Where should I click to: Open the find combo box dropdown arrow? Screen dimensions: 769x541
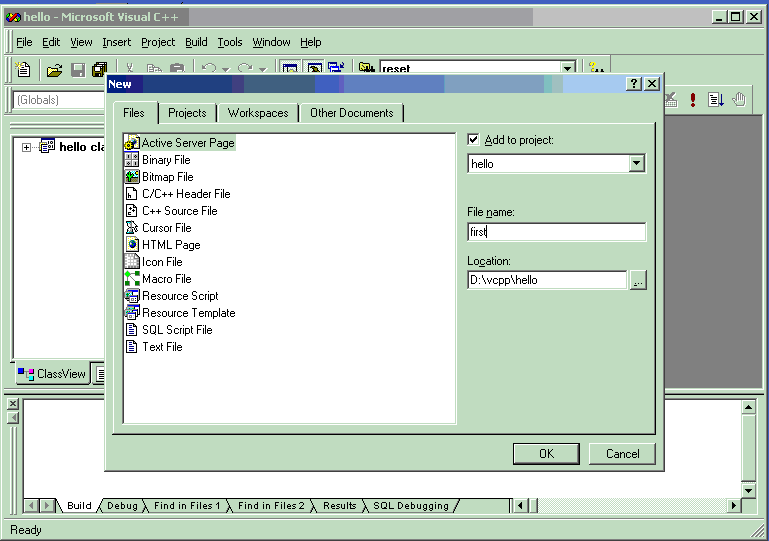pyautogui.click(x=567, y=68)
